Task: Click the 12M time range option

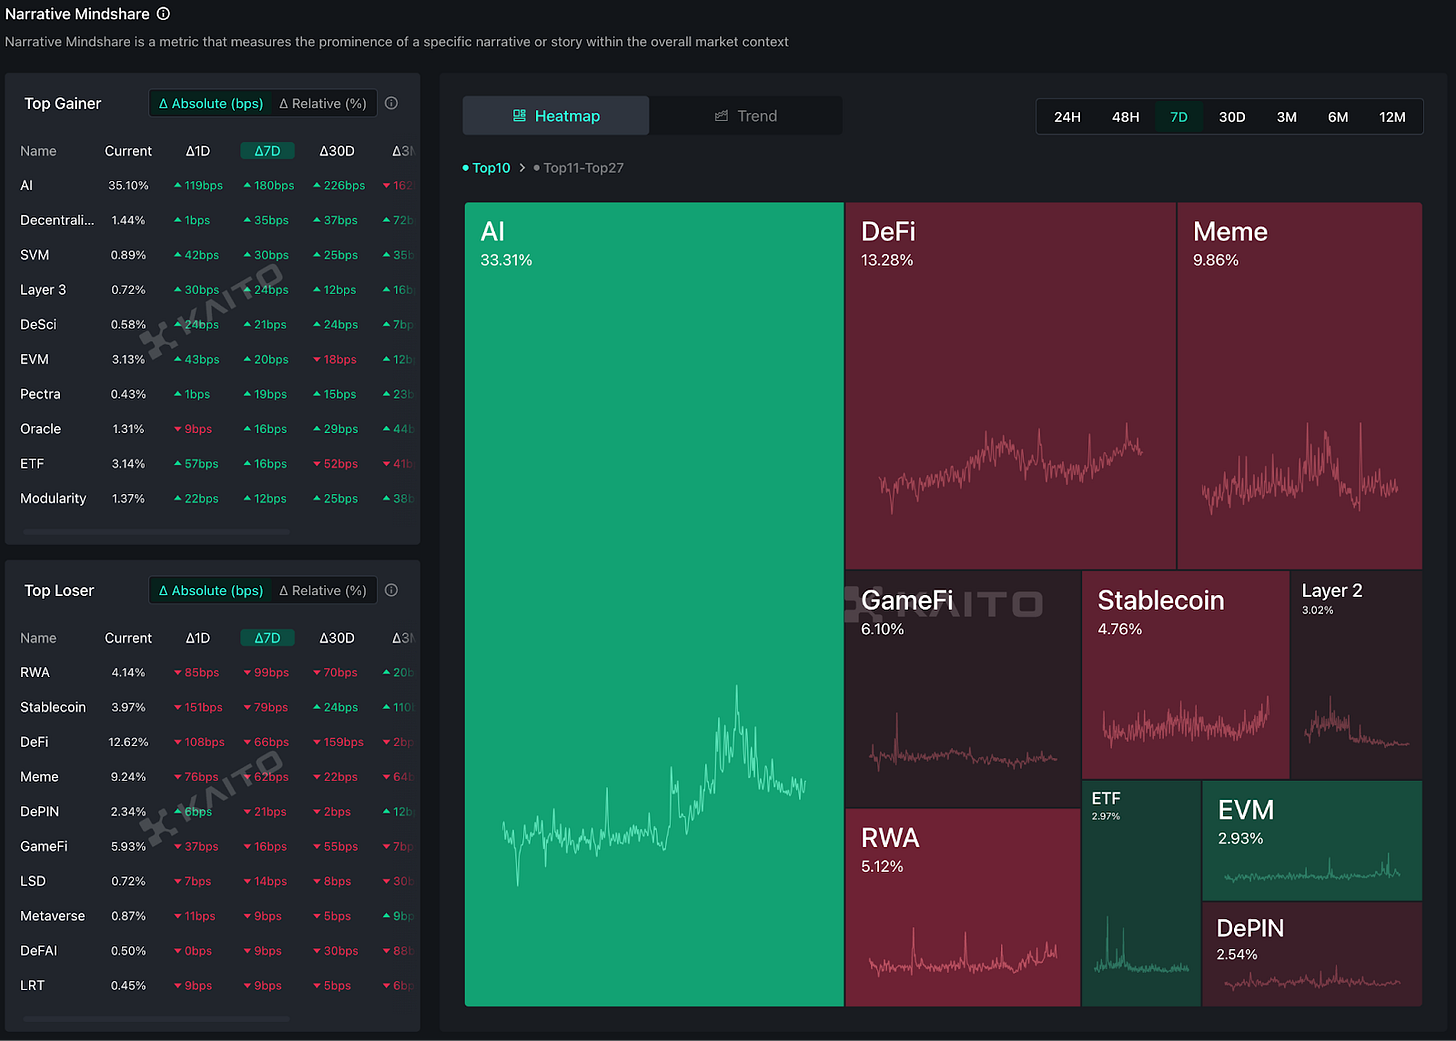Action: pos(1393,116)
